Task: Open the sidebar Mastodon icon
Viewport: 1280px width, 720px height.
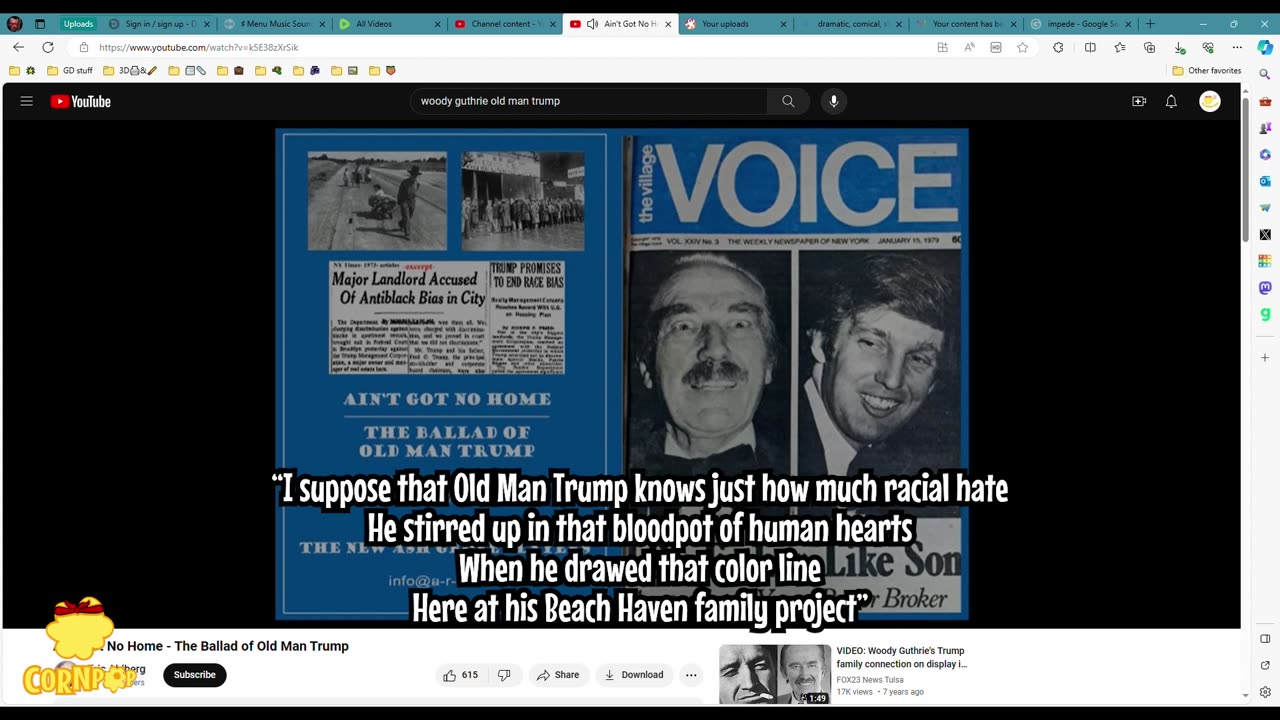Action: [1265, 288]
